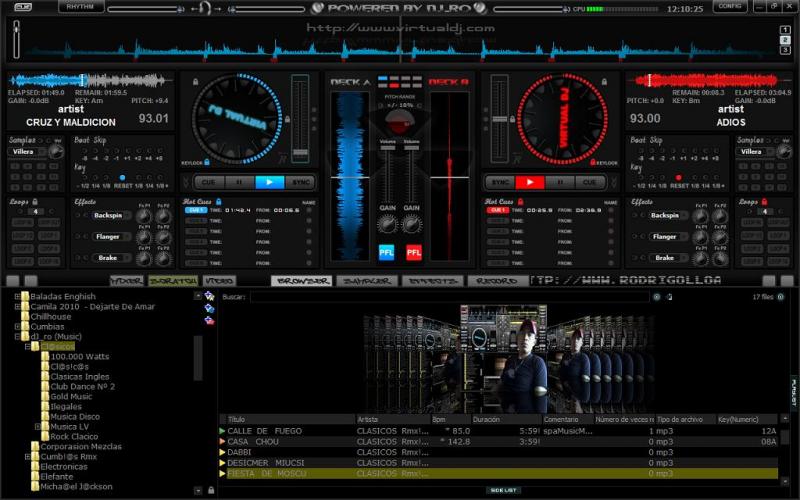This screenshot has width=800, height=500.
Task: Select the Rock Clacico folder
Action: click(x=74, y=436)
